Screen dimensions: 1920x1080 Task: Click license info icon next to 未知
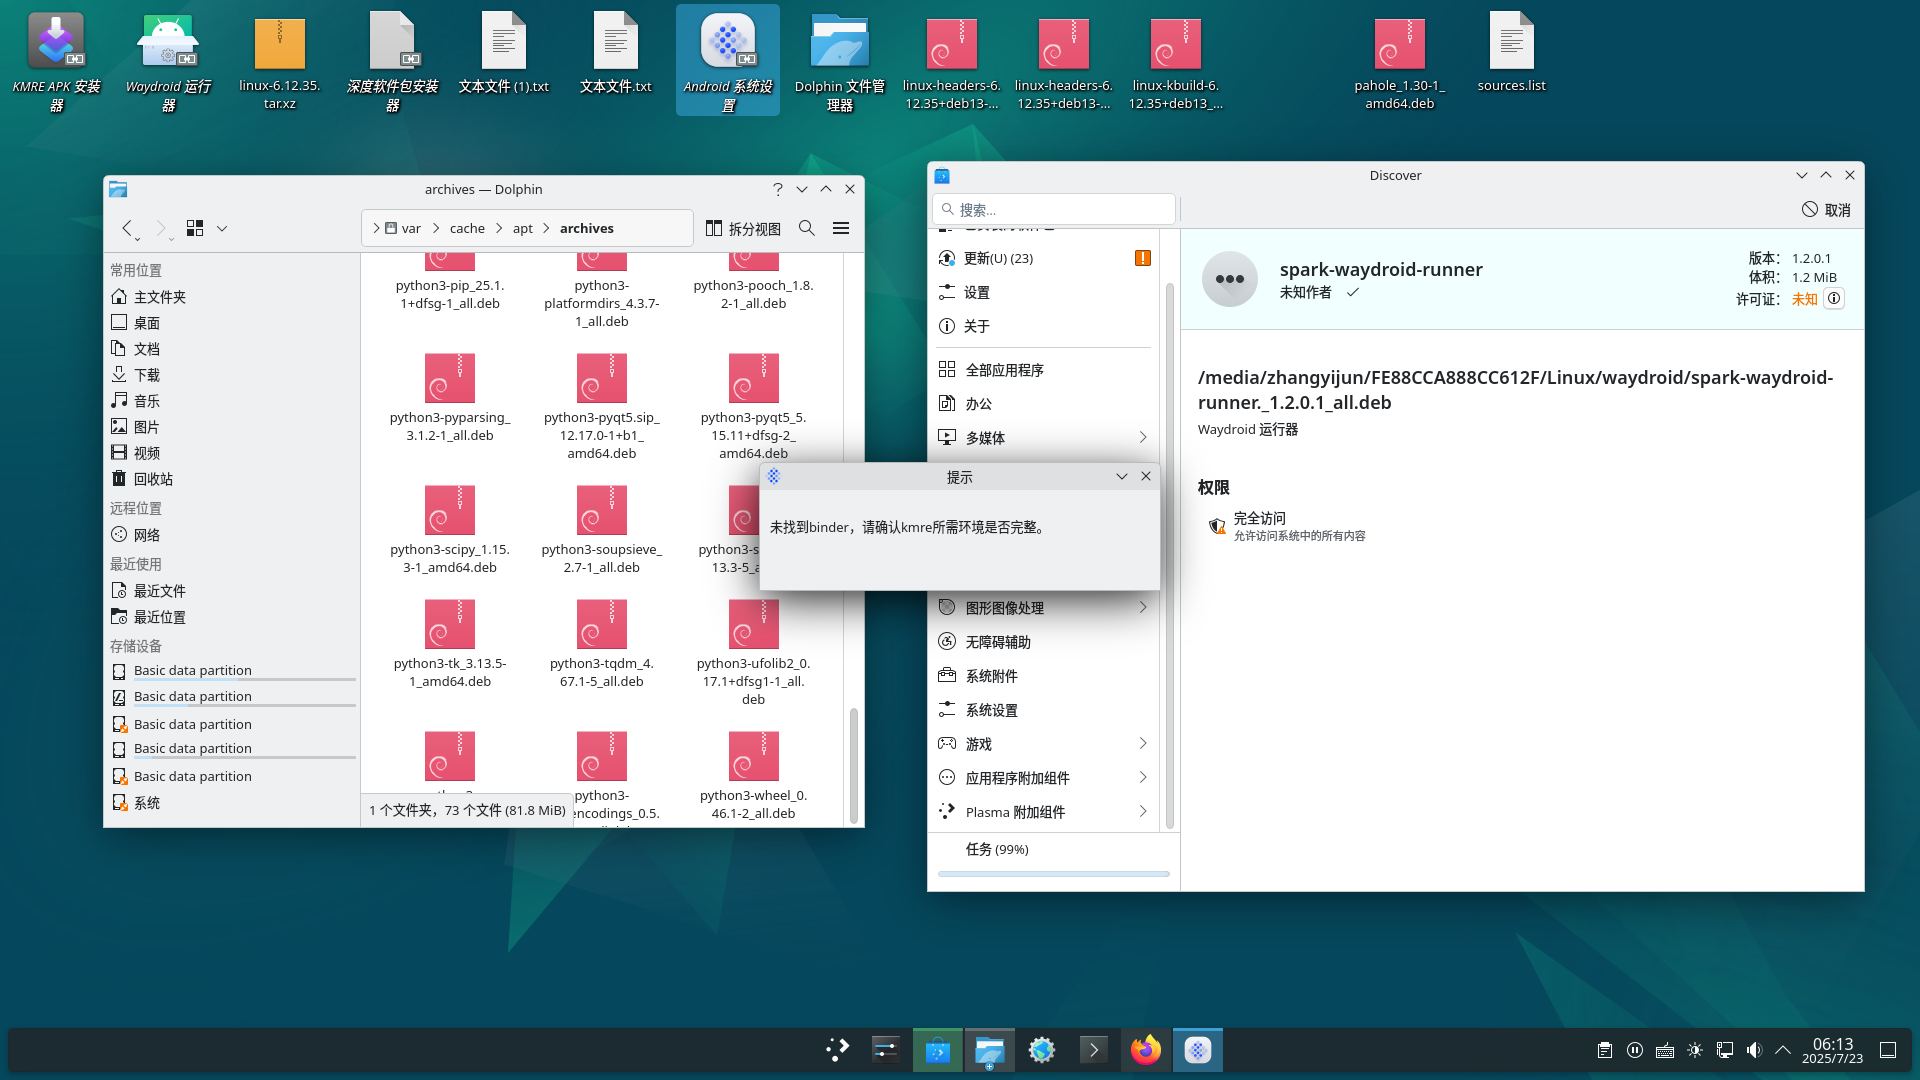click(1834, 298)
